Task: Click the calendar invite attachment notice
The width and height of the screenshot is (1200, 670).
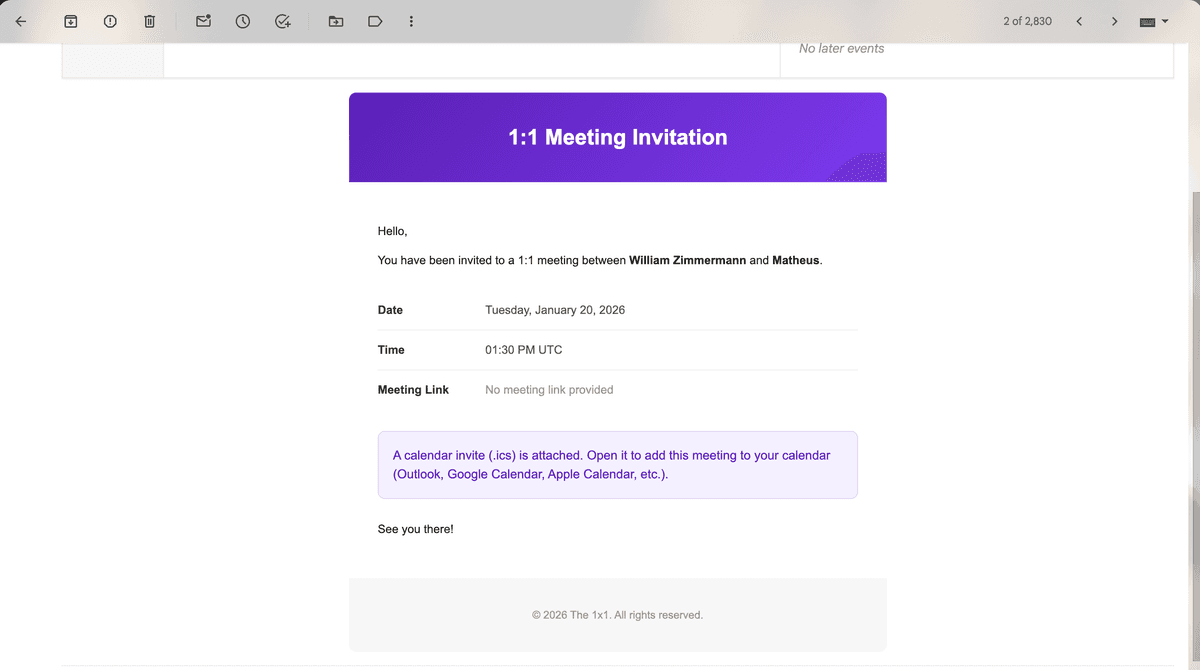Action: click(x=617, y=464)
